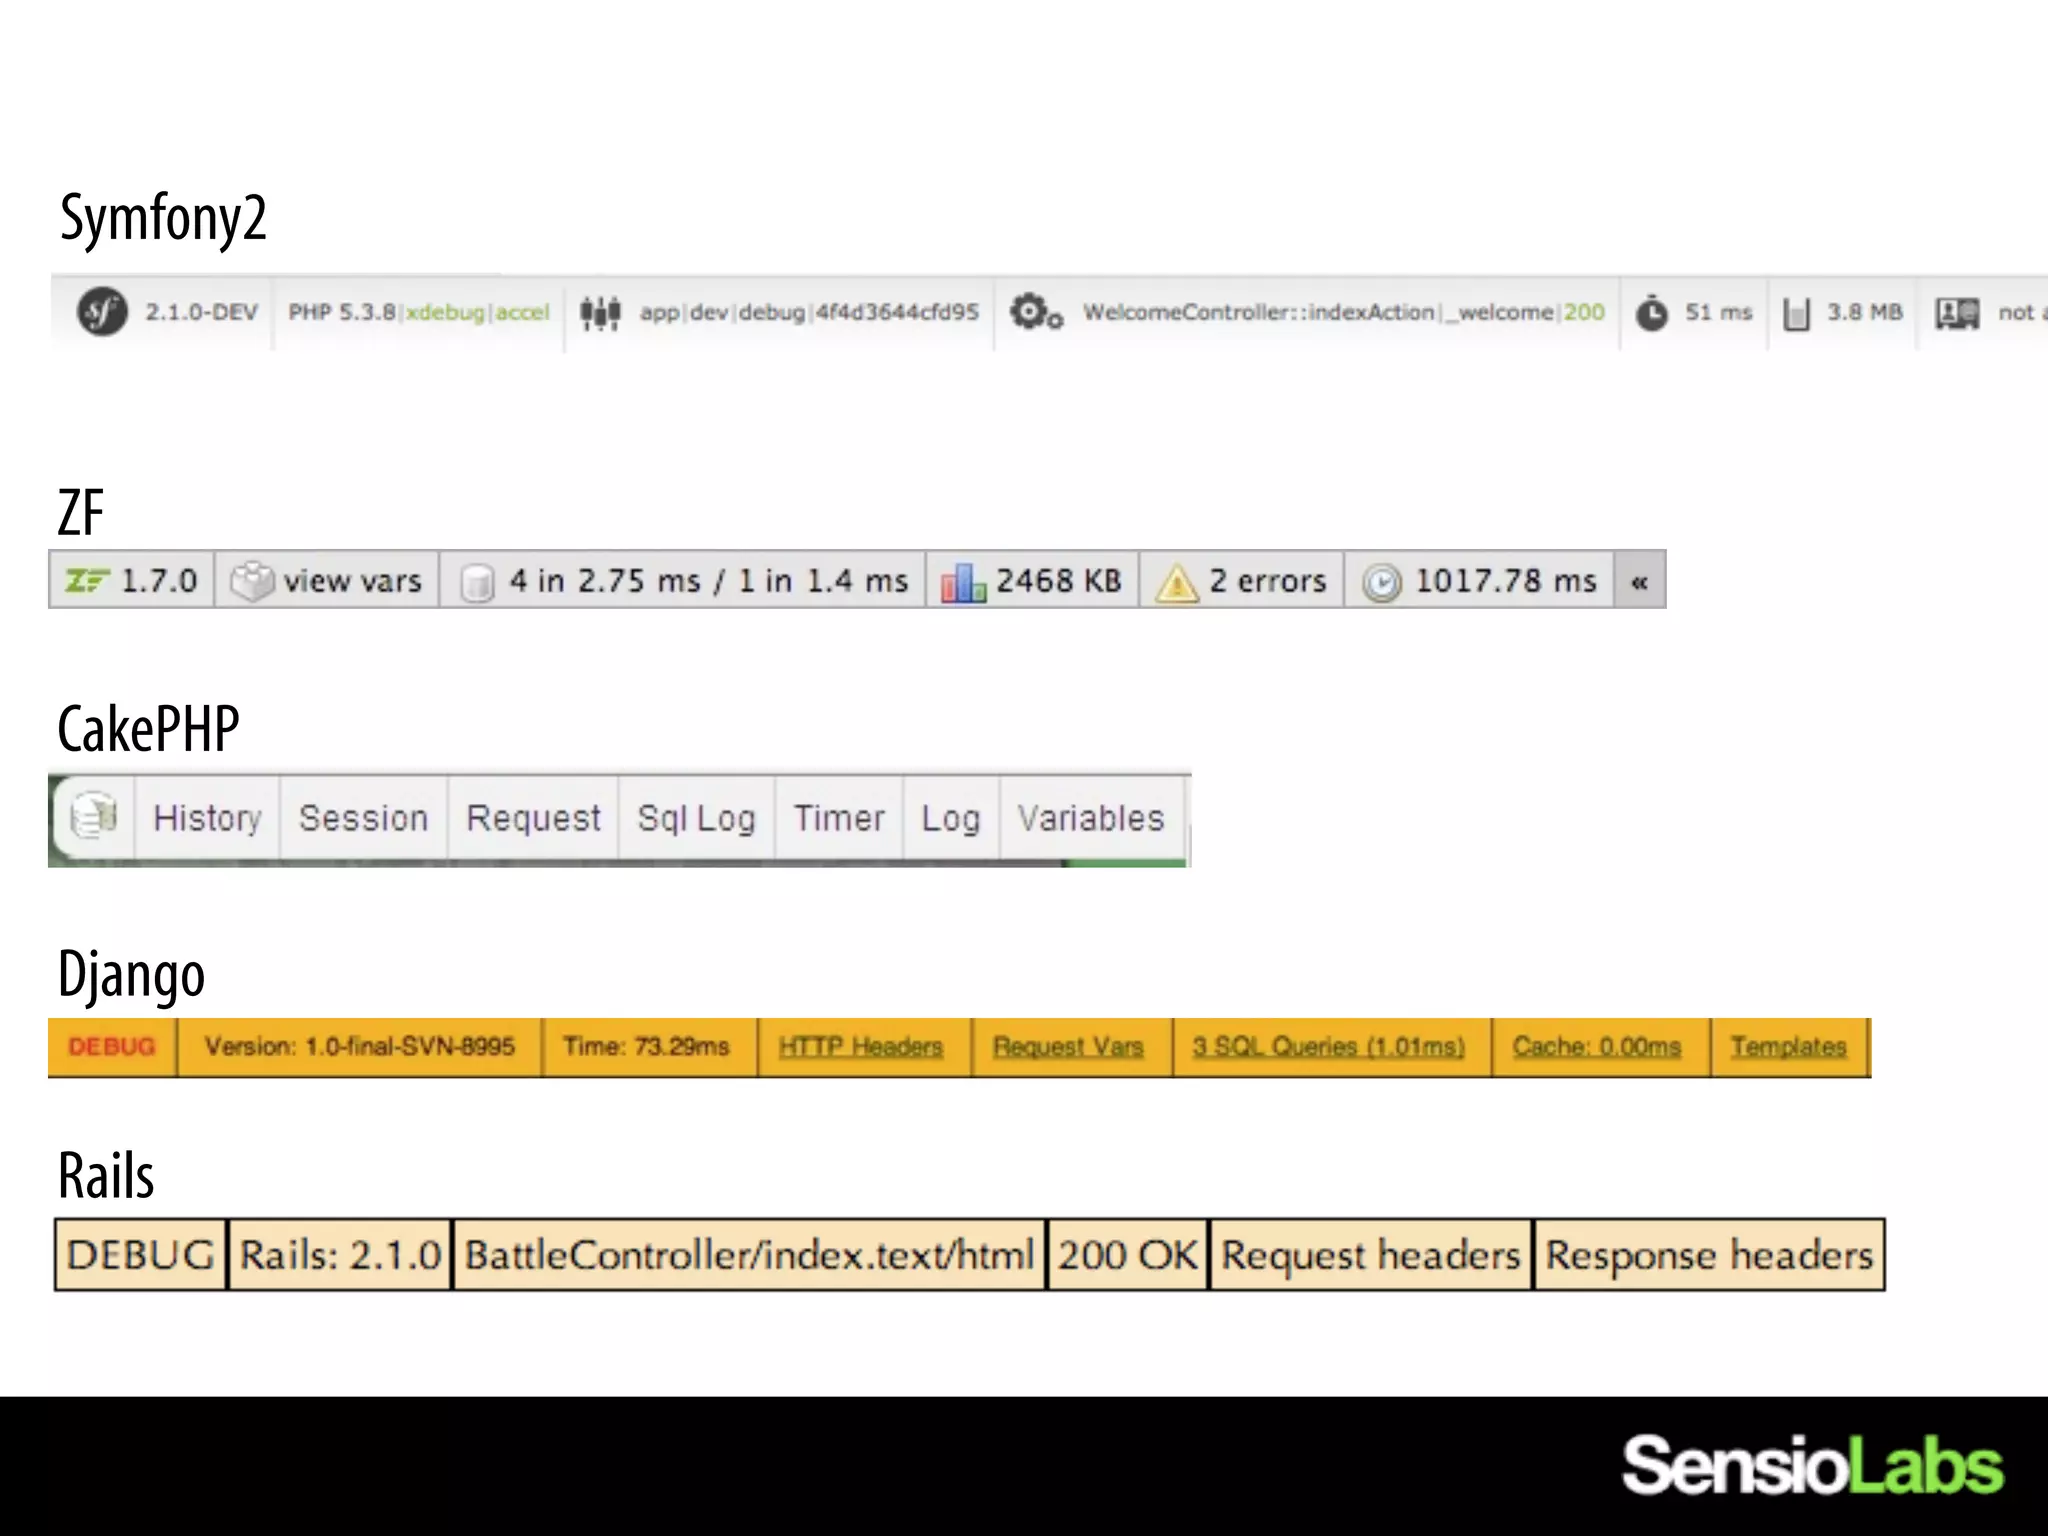Click the ZF logo icon in the ZF toolbar
The height and width of the screenshot is (1536, 2048).
point(86,580)
